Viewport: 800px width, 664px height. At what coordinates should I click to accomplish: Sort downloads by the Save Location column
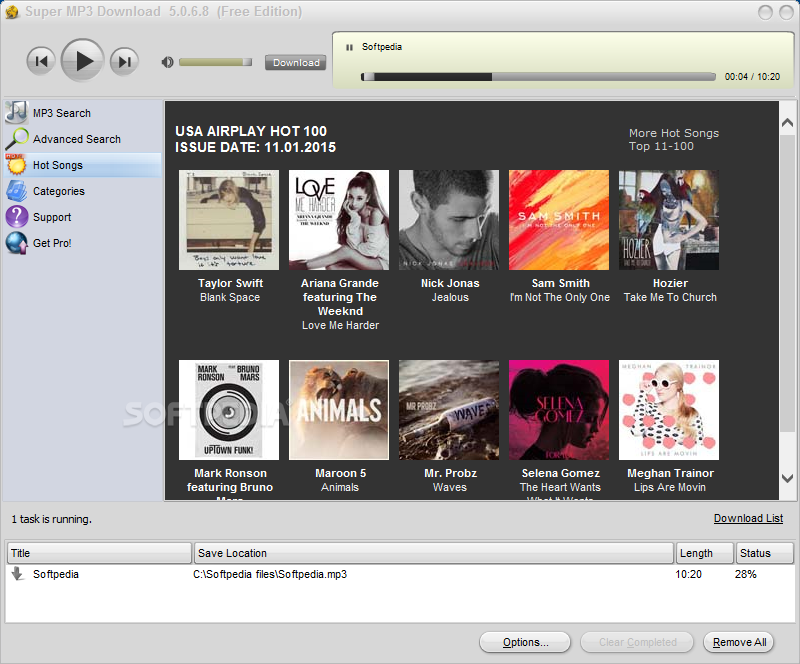[x=434, y=553]
